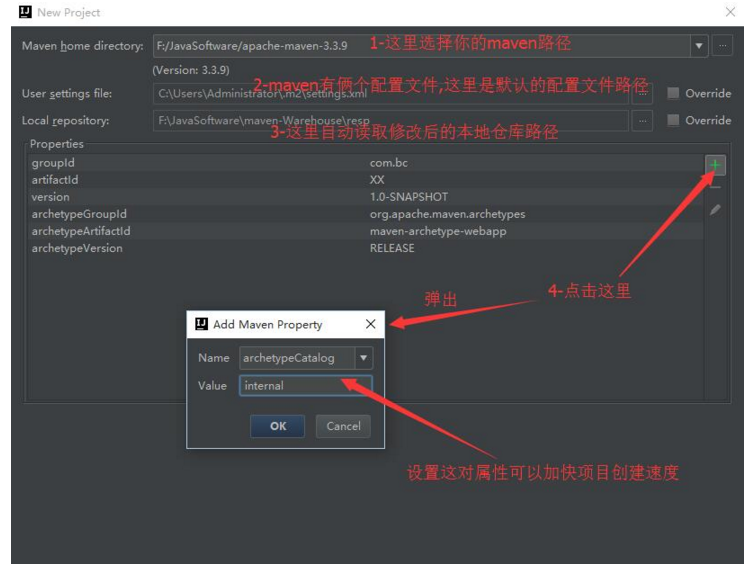Click the minus remove property icon
The width and height of the screenshot is (744, 564).
(x=715, y=187)
